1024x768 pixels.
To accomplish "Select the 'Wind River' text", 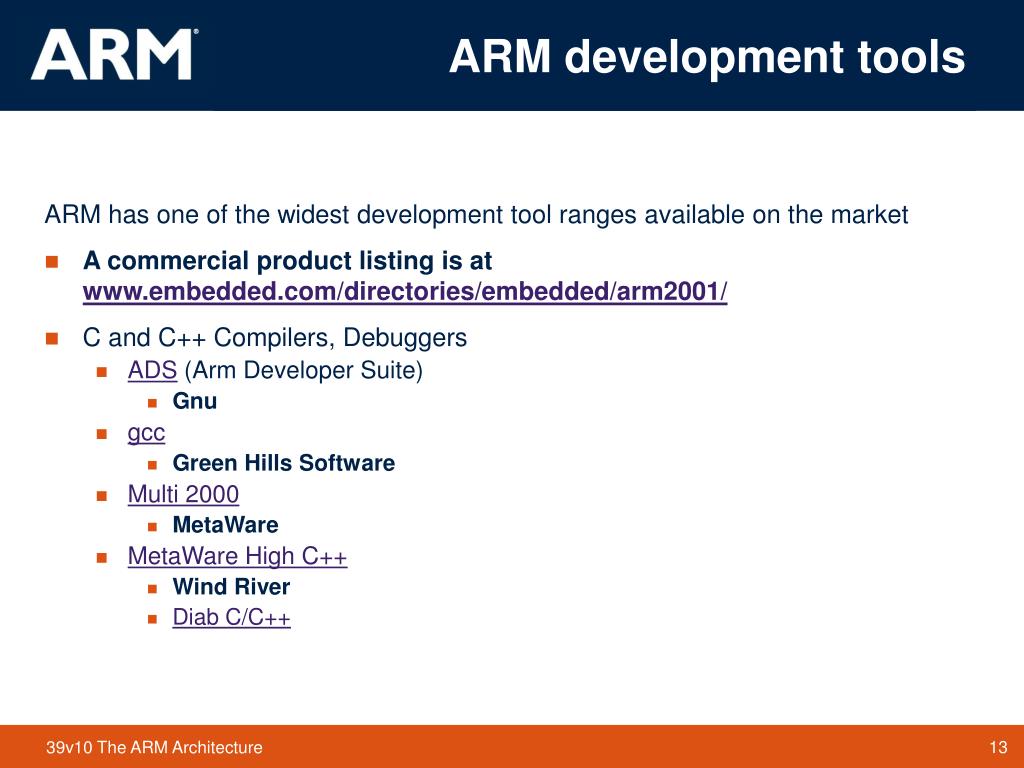I will click(231, 586).
